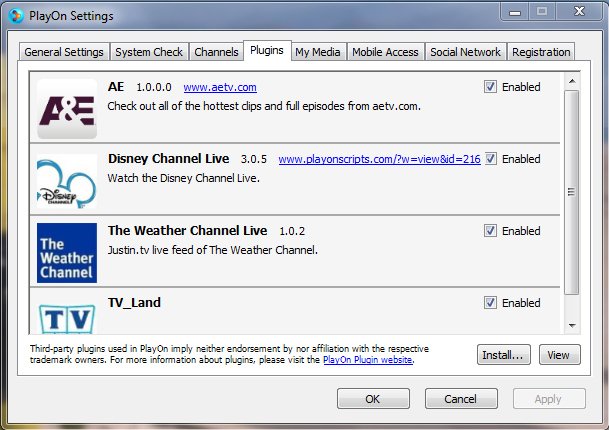Click the plugin list scrollbar thumb
This screenshot has height=430, width=609.
click(572, 192)
